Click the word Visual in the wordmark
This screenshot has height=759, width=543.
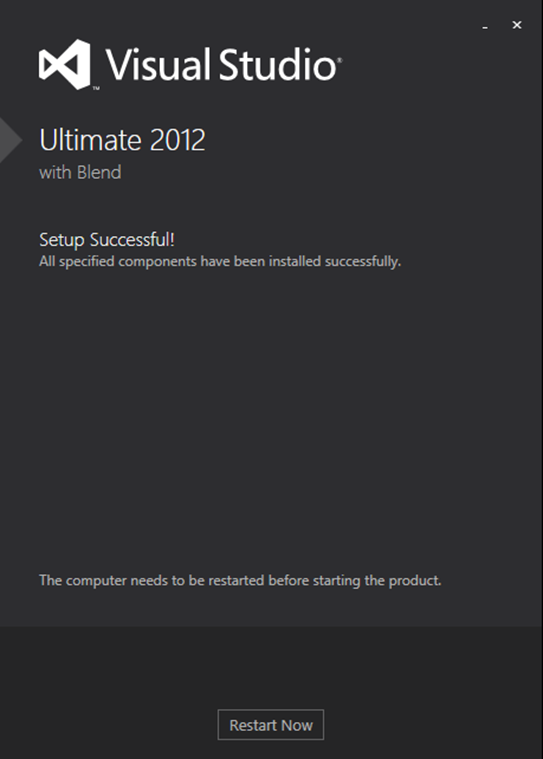tap(157, 64)
